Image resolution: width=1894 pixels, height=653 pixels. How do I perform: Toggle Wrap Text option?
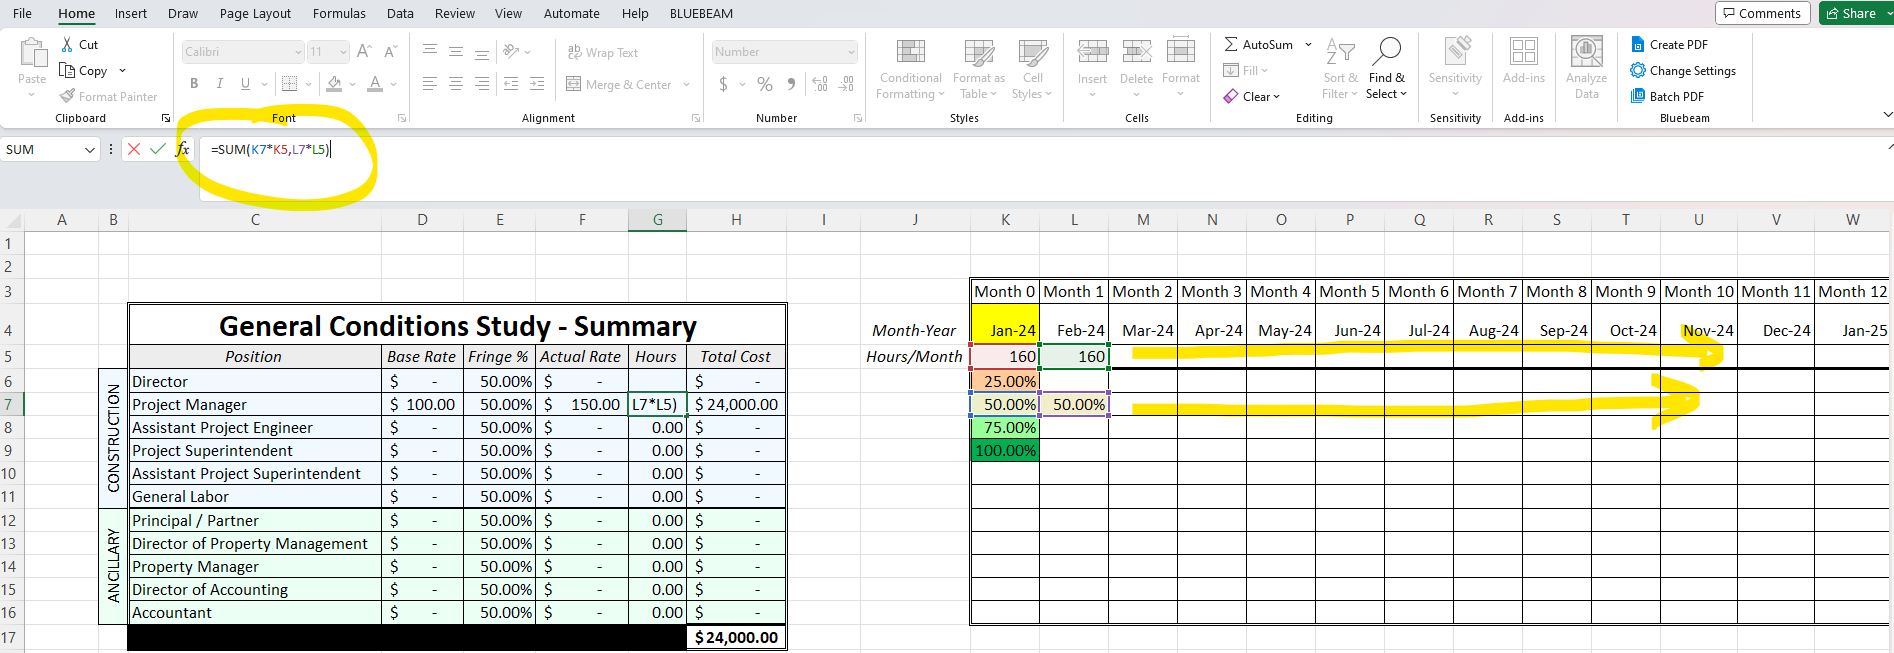coord(603,52)
